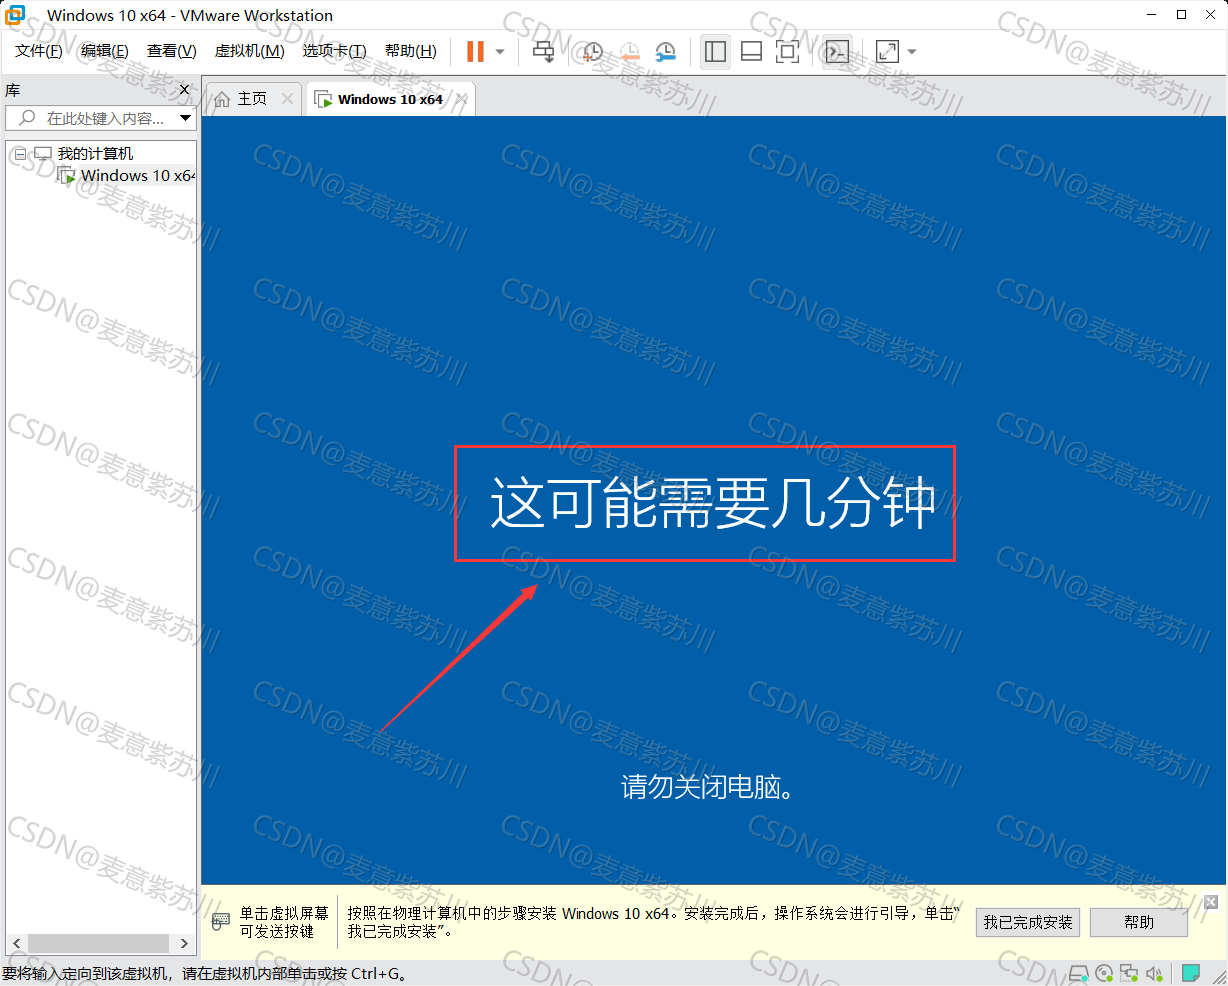The image size is (1228, 986).
Task: Maximize the VMware Workstation window
Action: coord(1181,15)
